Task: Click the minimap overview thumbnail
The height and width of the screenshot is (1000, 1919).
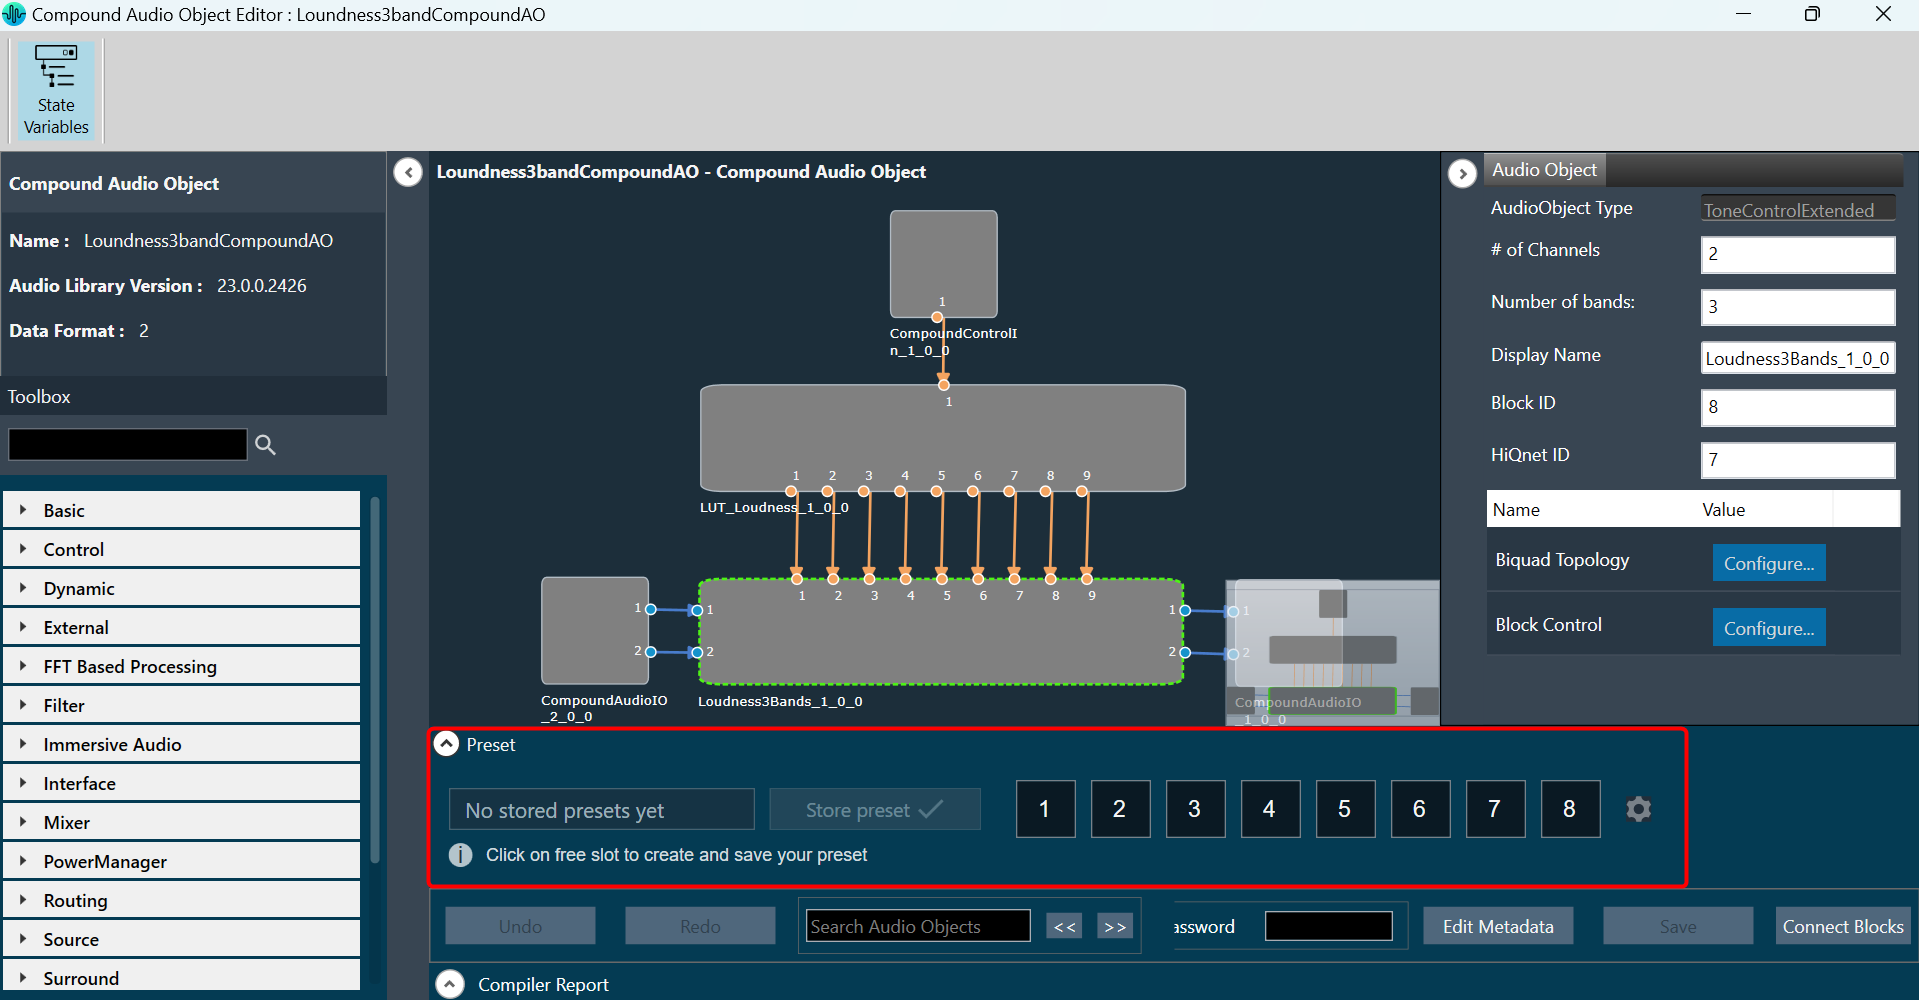Action: 1333,652
